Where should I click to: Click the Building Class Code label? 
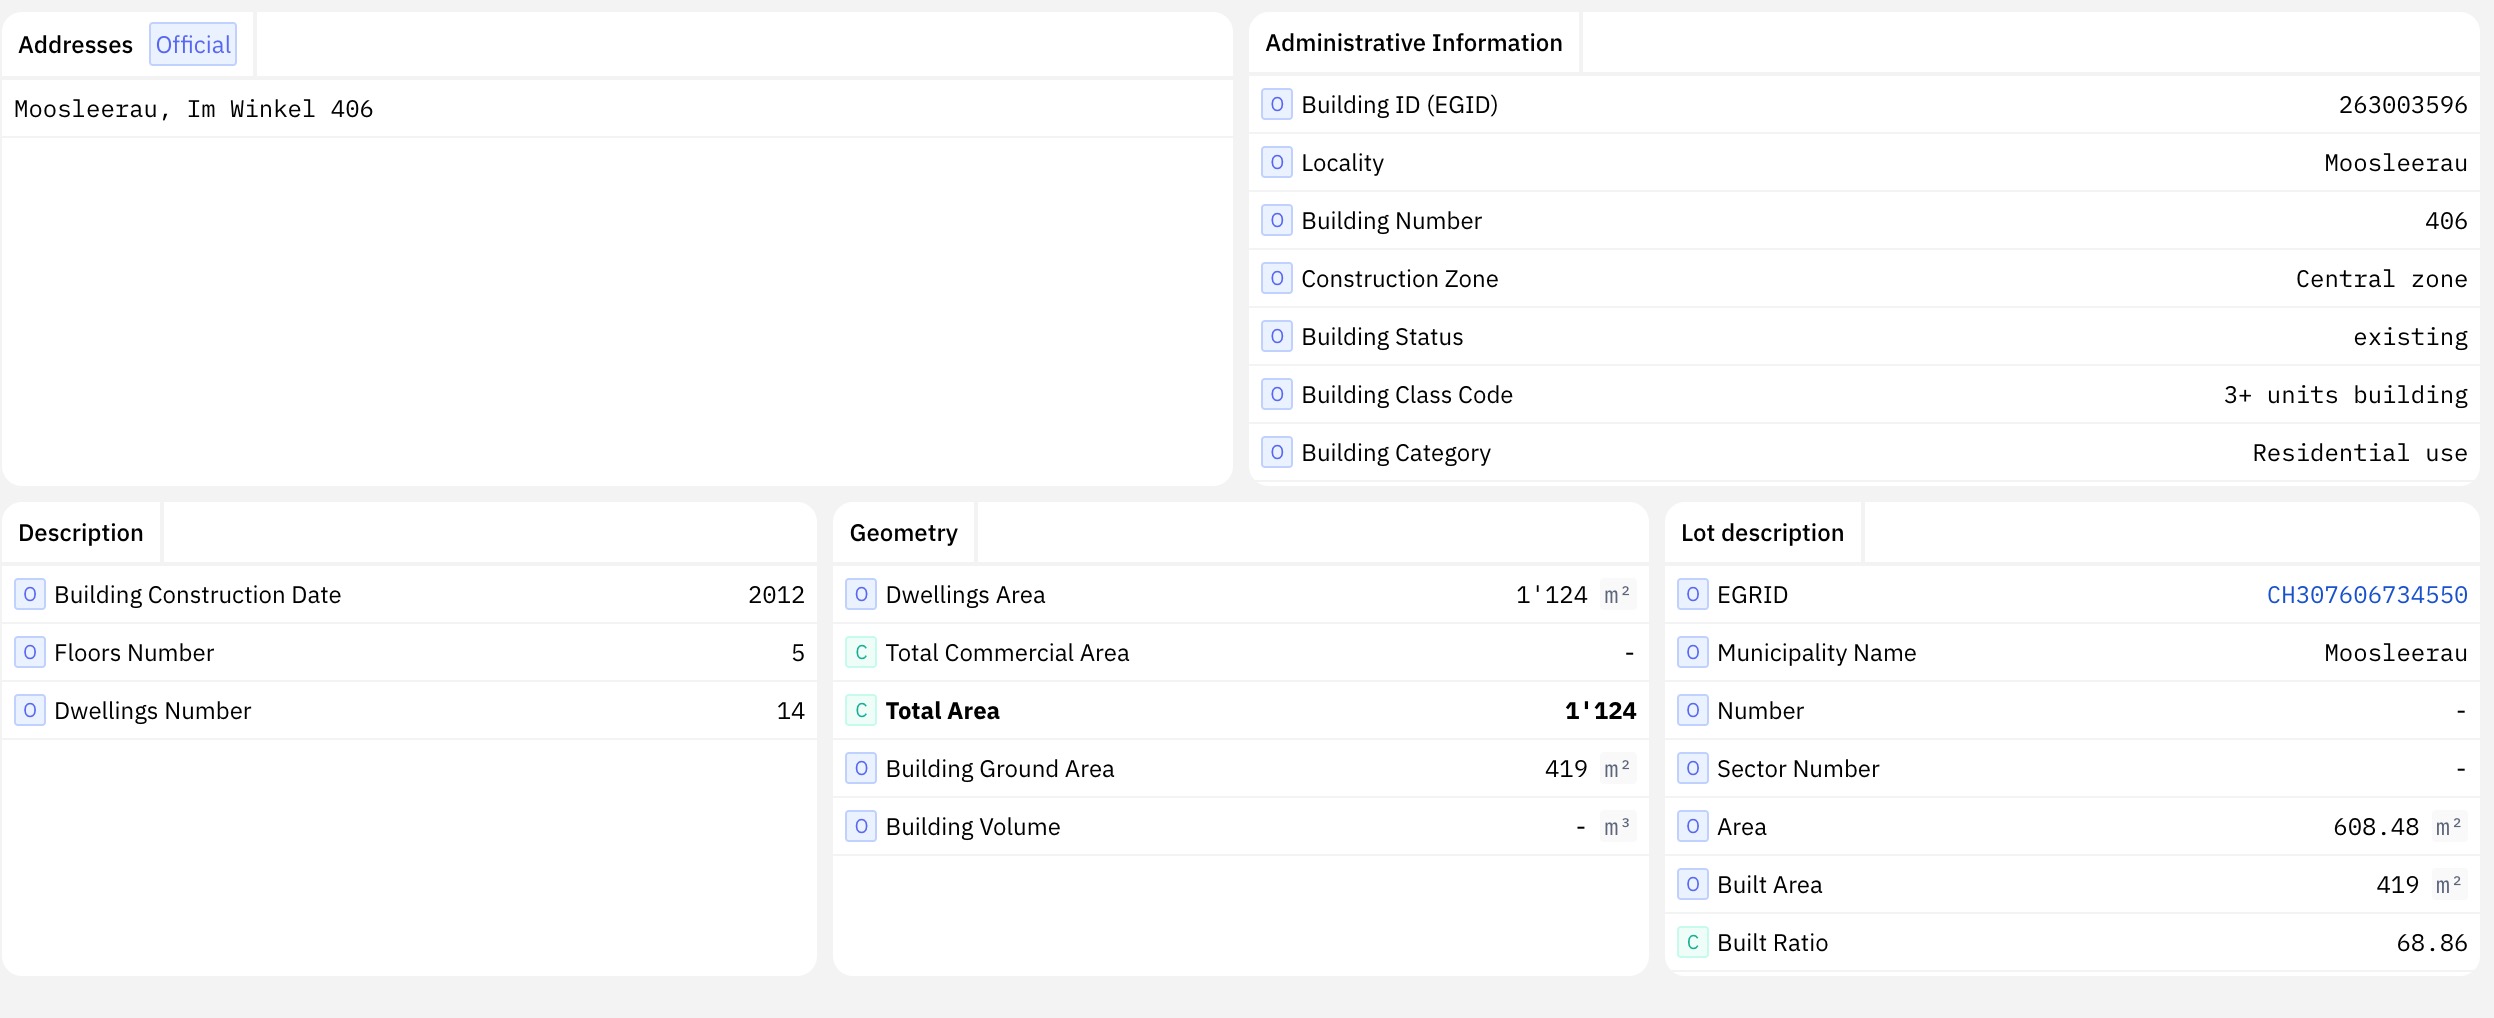[1406, 395]
